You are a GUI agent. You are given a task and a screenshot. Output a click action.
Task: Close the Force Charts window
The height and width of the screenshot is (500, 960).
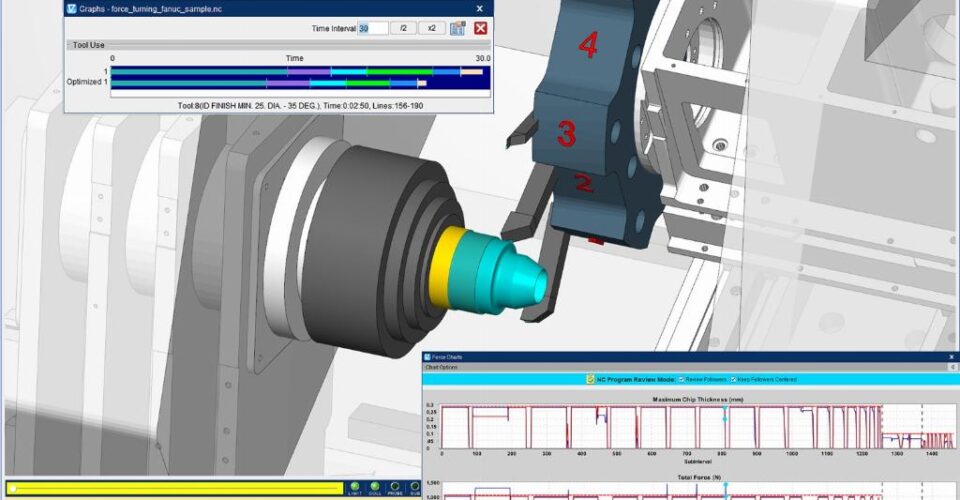(951, 357)
